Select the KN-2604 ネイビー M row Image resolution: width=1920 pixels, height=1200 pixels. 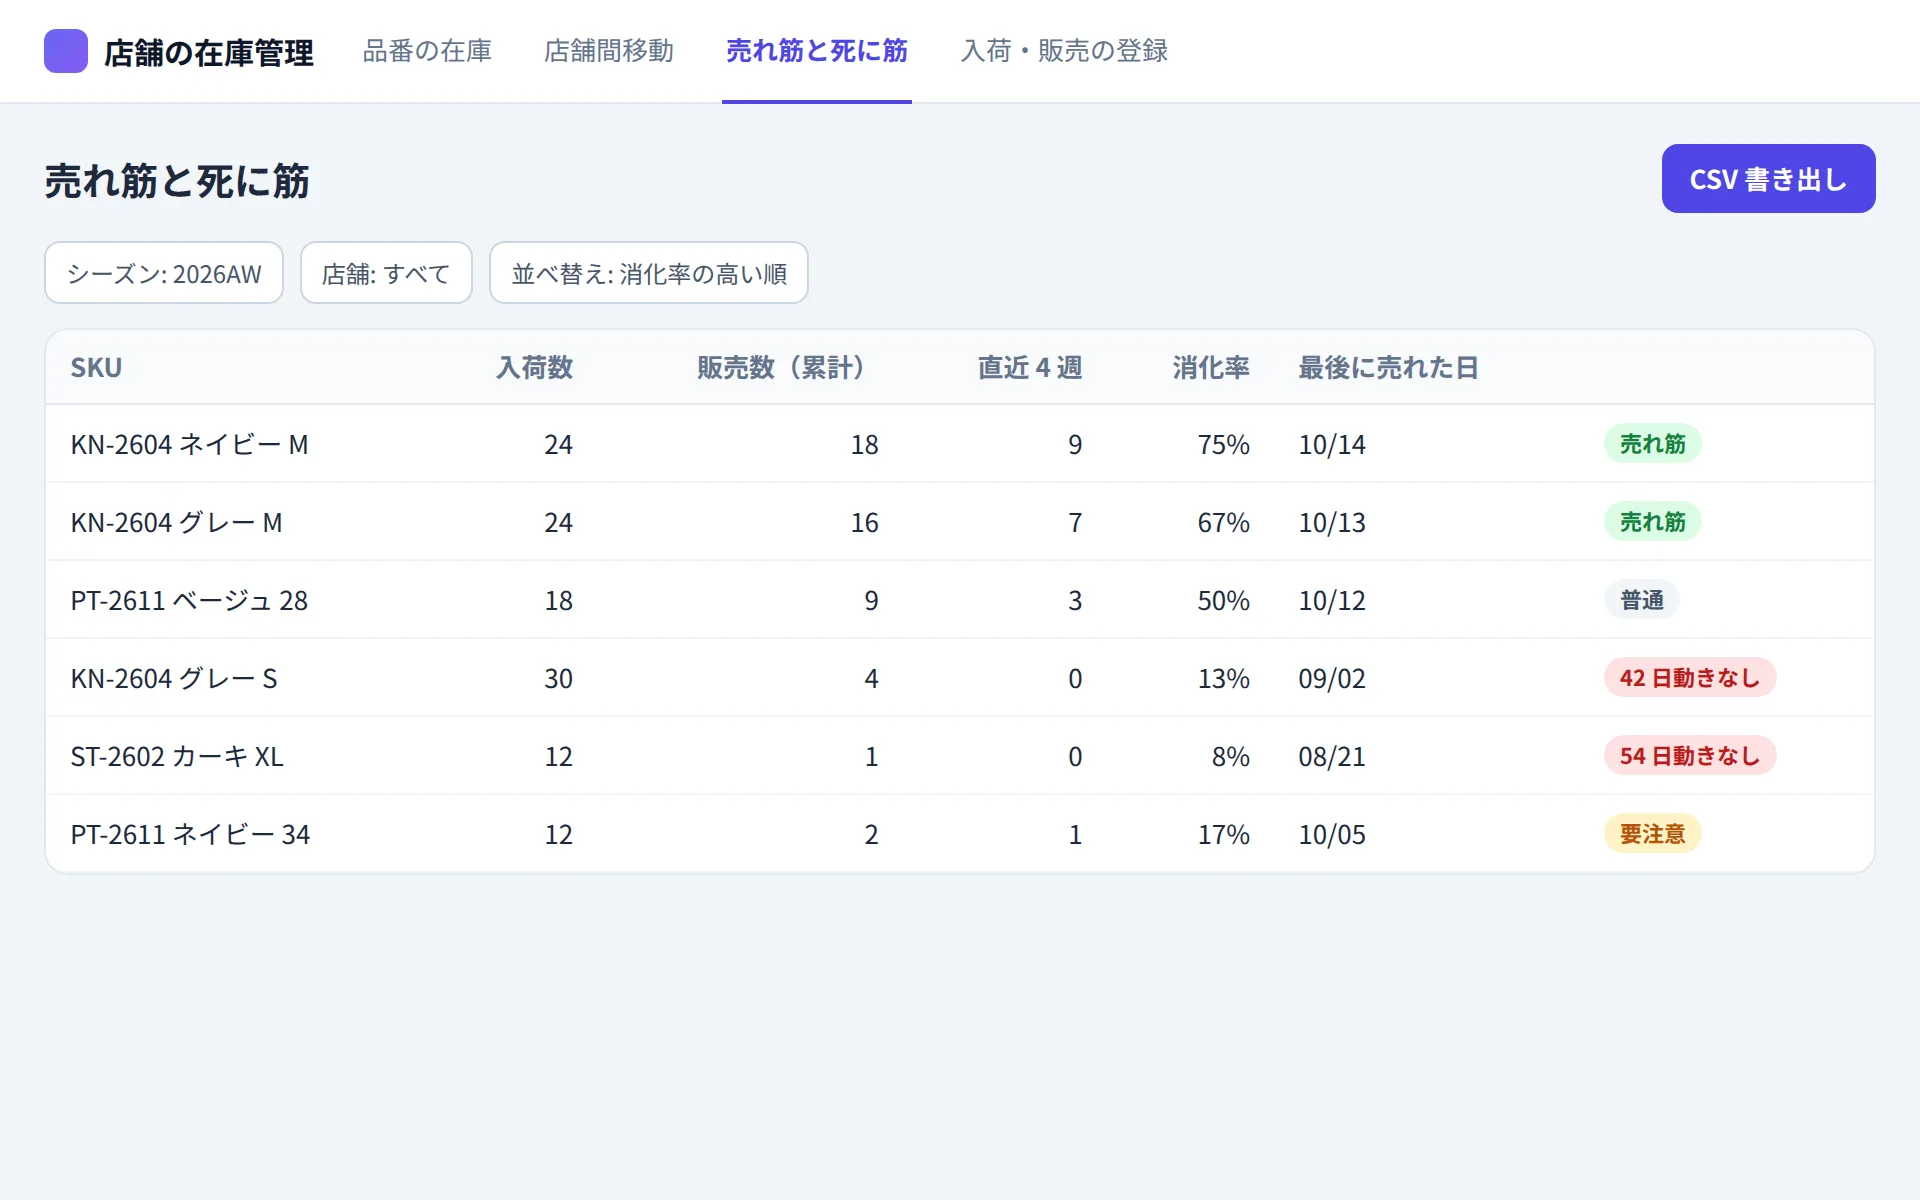pos(960,444)
